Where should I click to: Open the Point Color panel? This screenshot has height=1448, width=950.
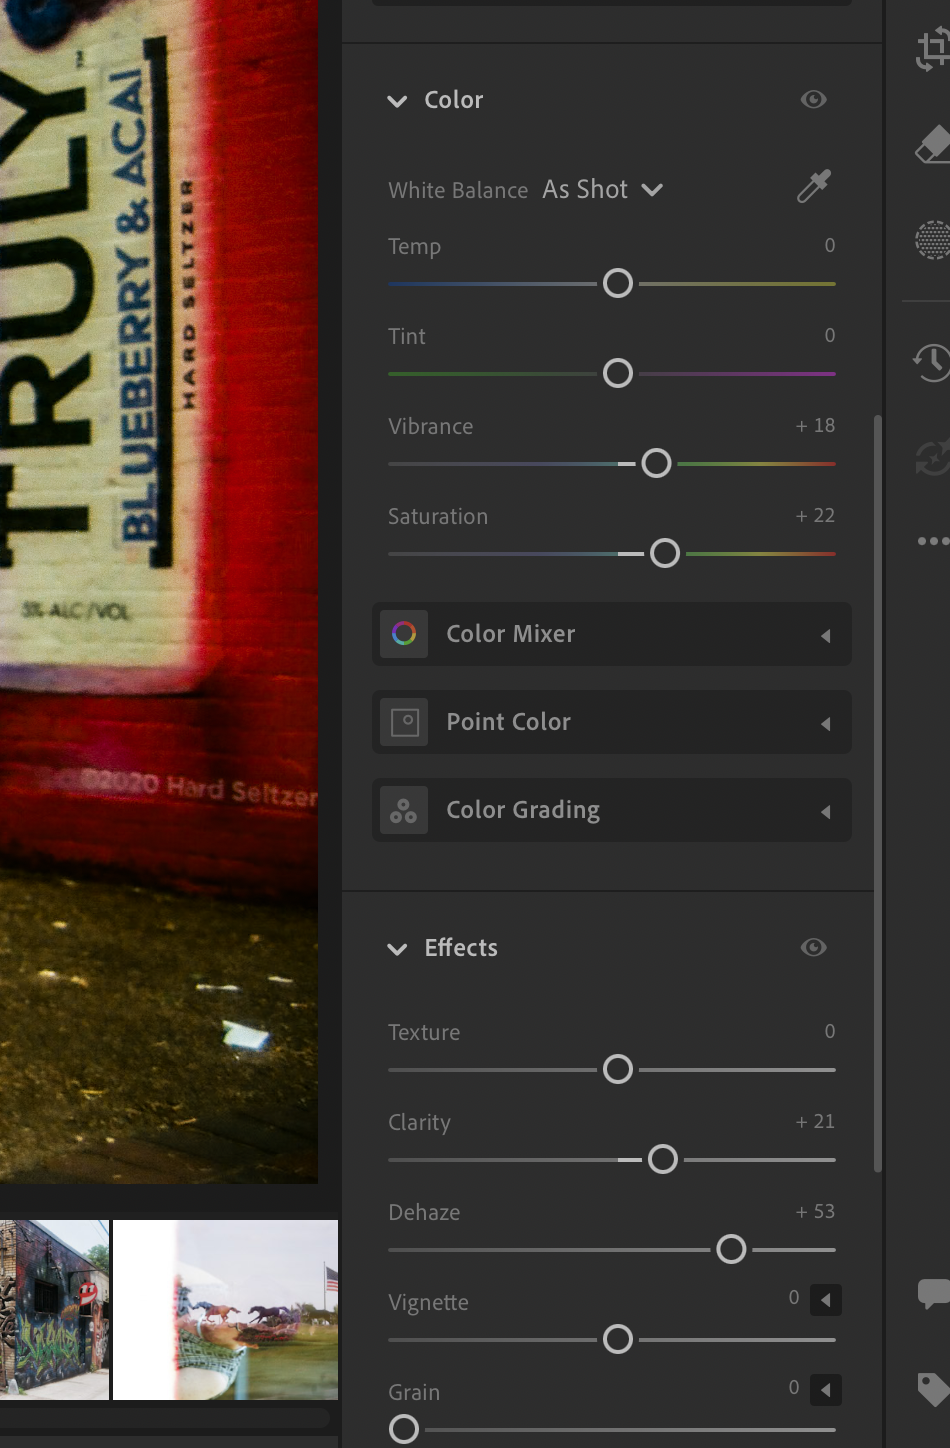611,722
